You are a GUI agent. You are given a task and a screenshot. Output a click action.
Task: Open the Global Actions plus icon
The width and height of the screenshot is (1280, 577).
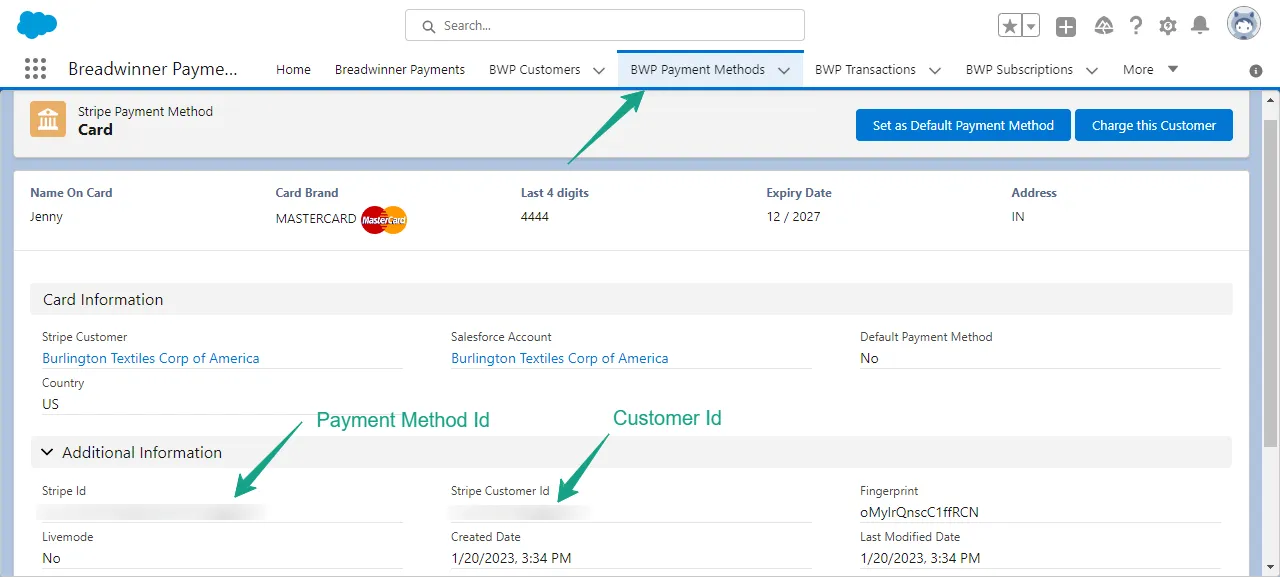tap(1066, 26)
